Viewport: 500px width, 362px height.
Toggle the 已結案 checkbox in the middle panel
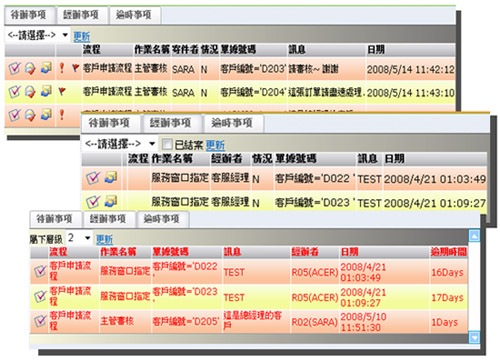click(167, 144)
